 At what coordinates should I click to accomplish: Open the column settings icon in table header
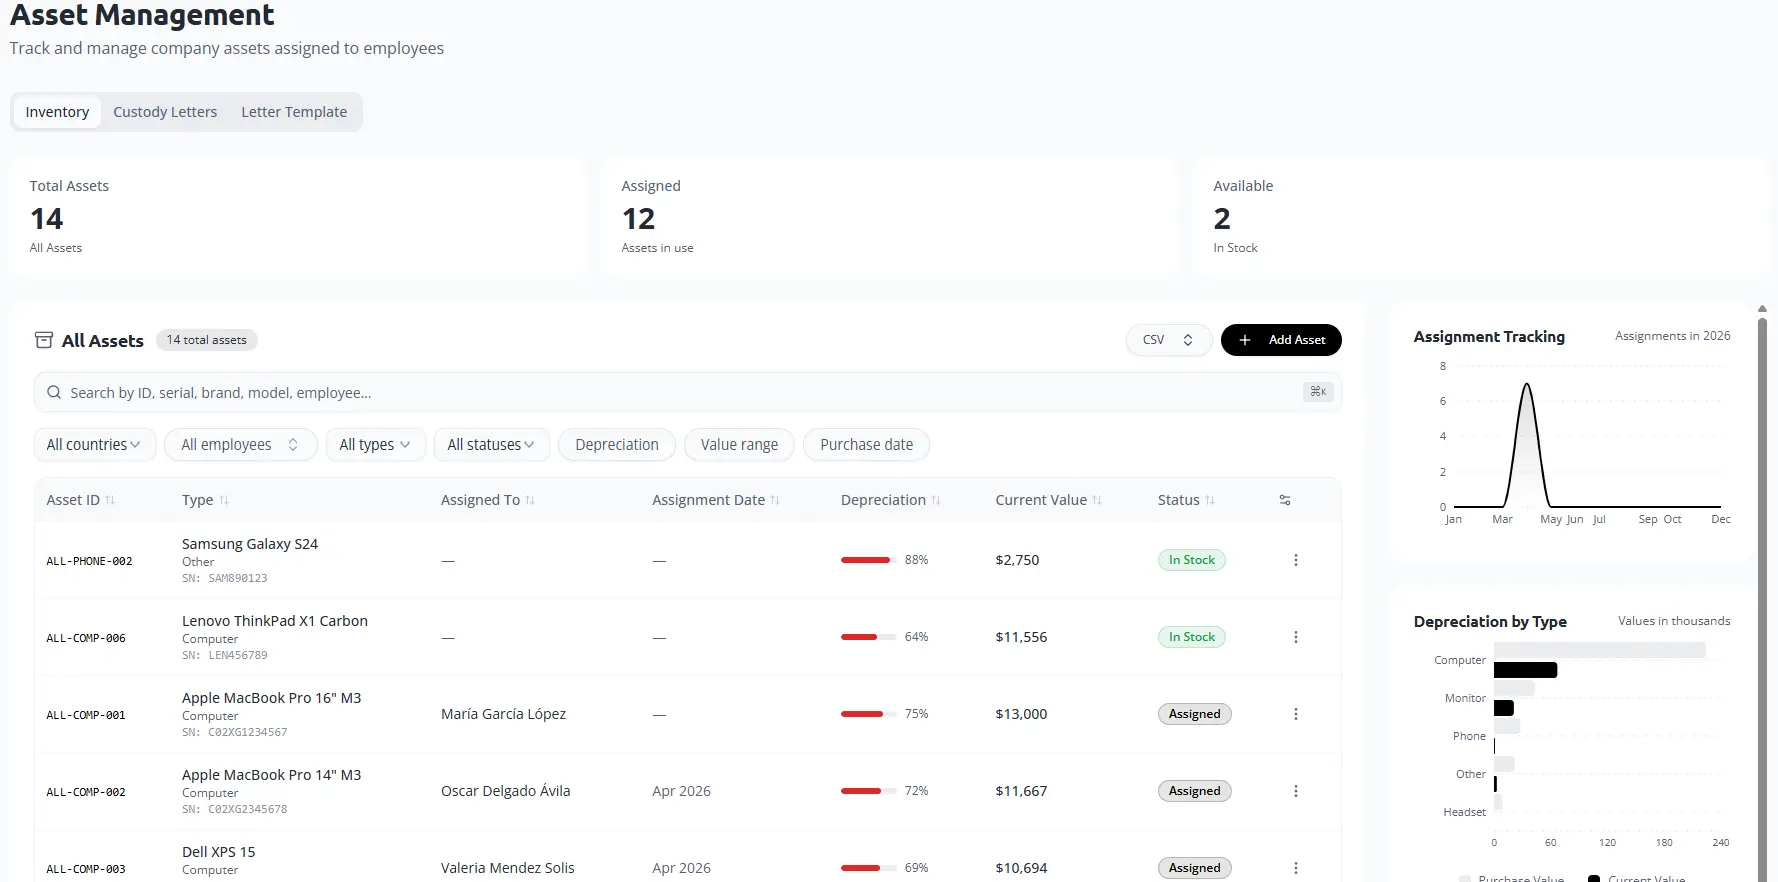(x=1285, y=500)
